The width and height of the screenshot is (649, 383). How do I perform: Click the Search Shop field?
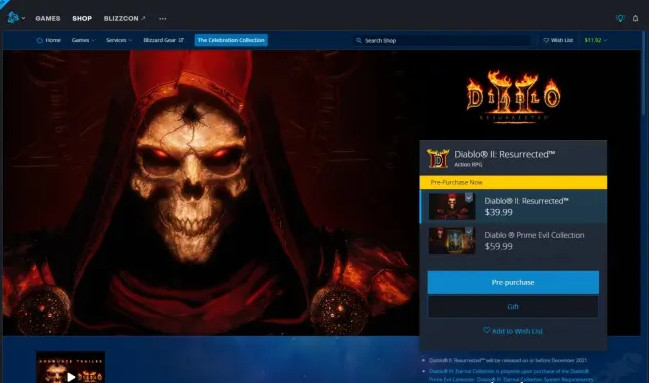pyautogui.click(x=443, y=41)
